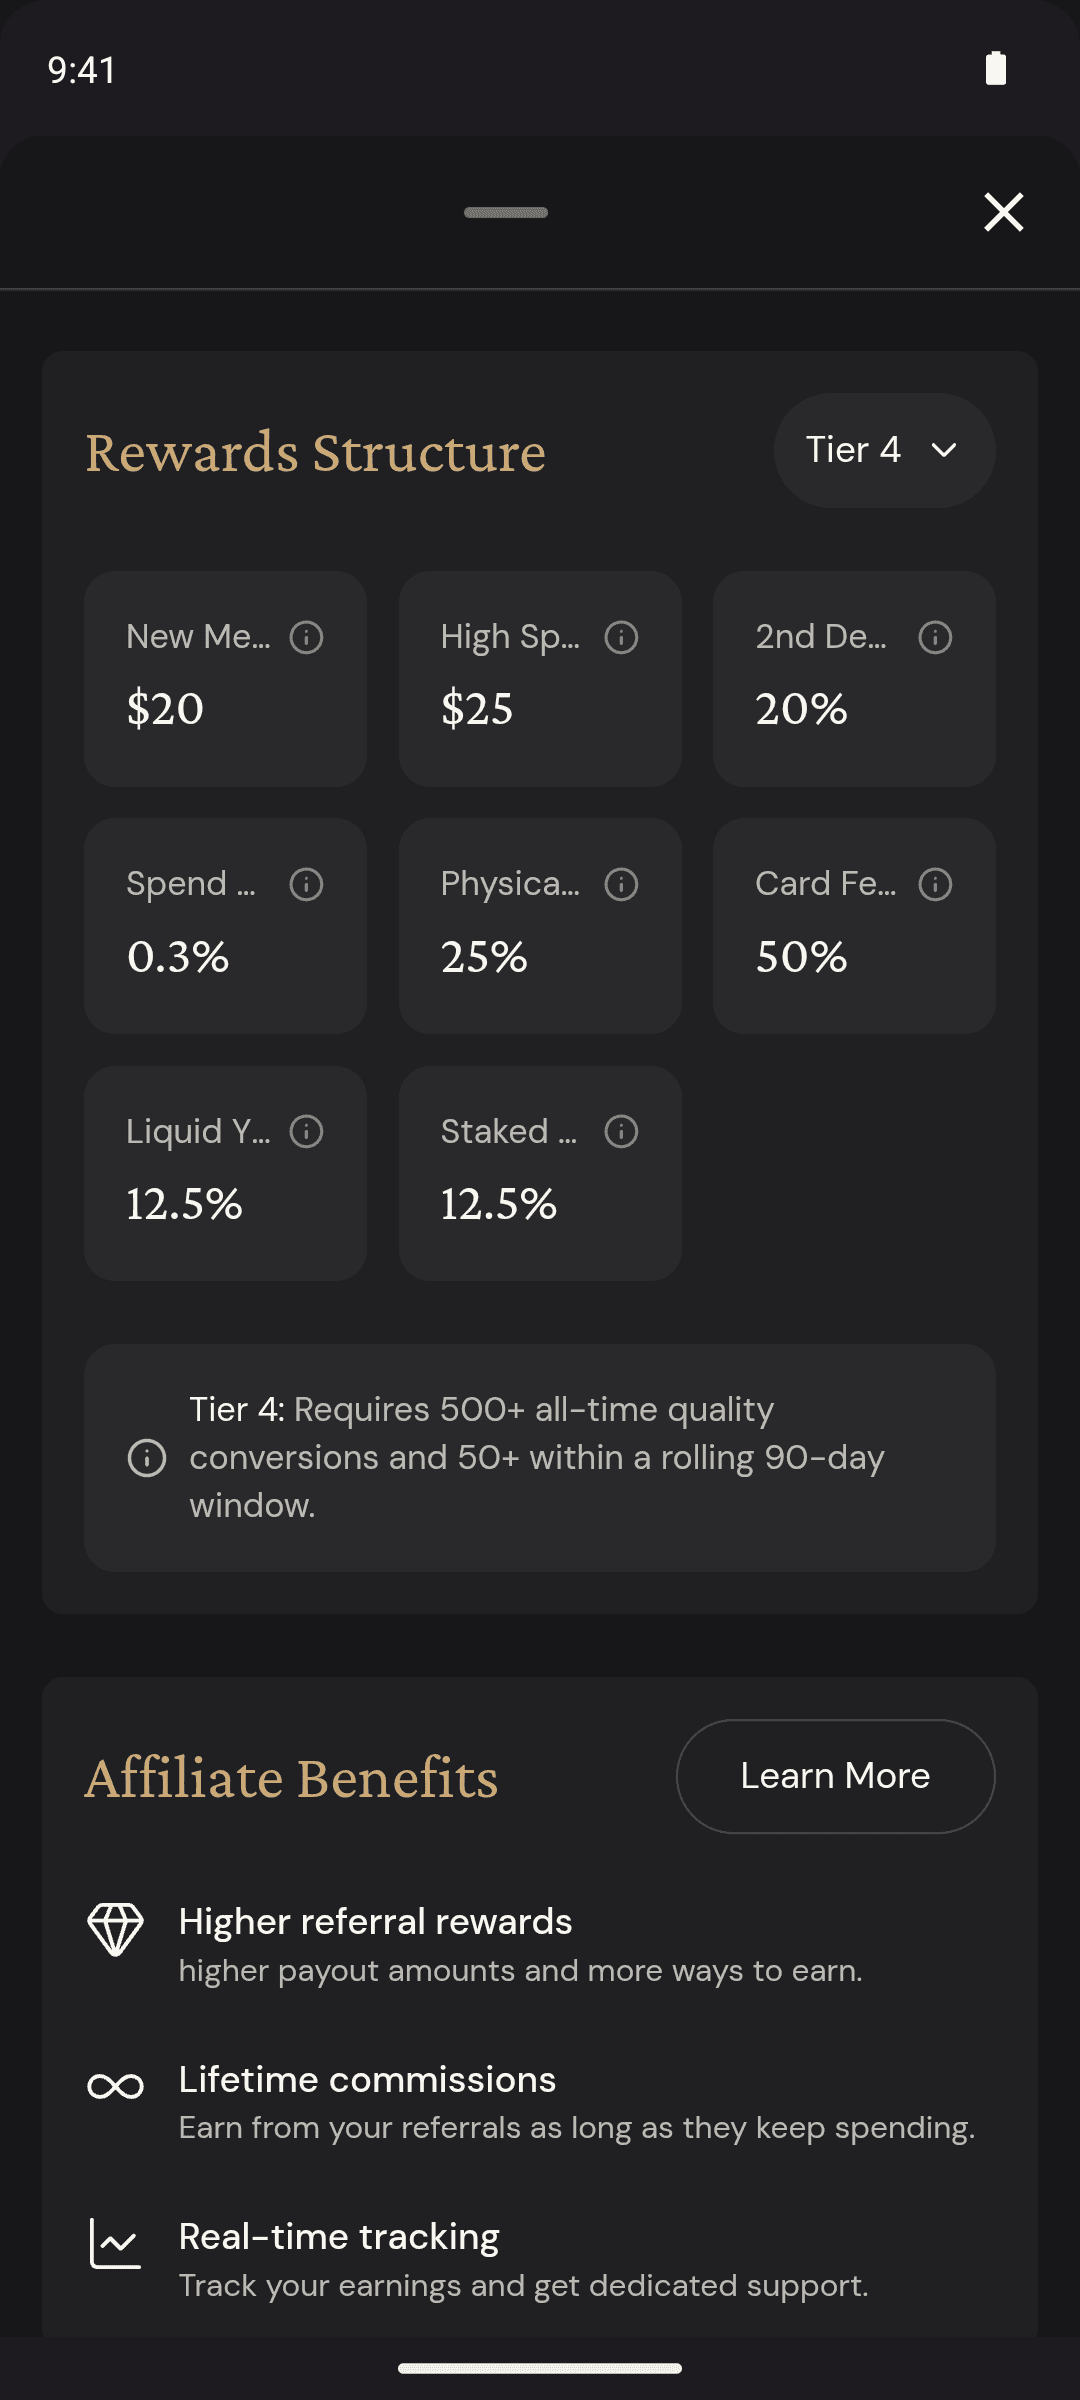Open info for 2nd De... reward
Viewport: 1080px width, 2400px height.
(935, 637)
